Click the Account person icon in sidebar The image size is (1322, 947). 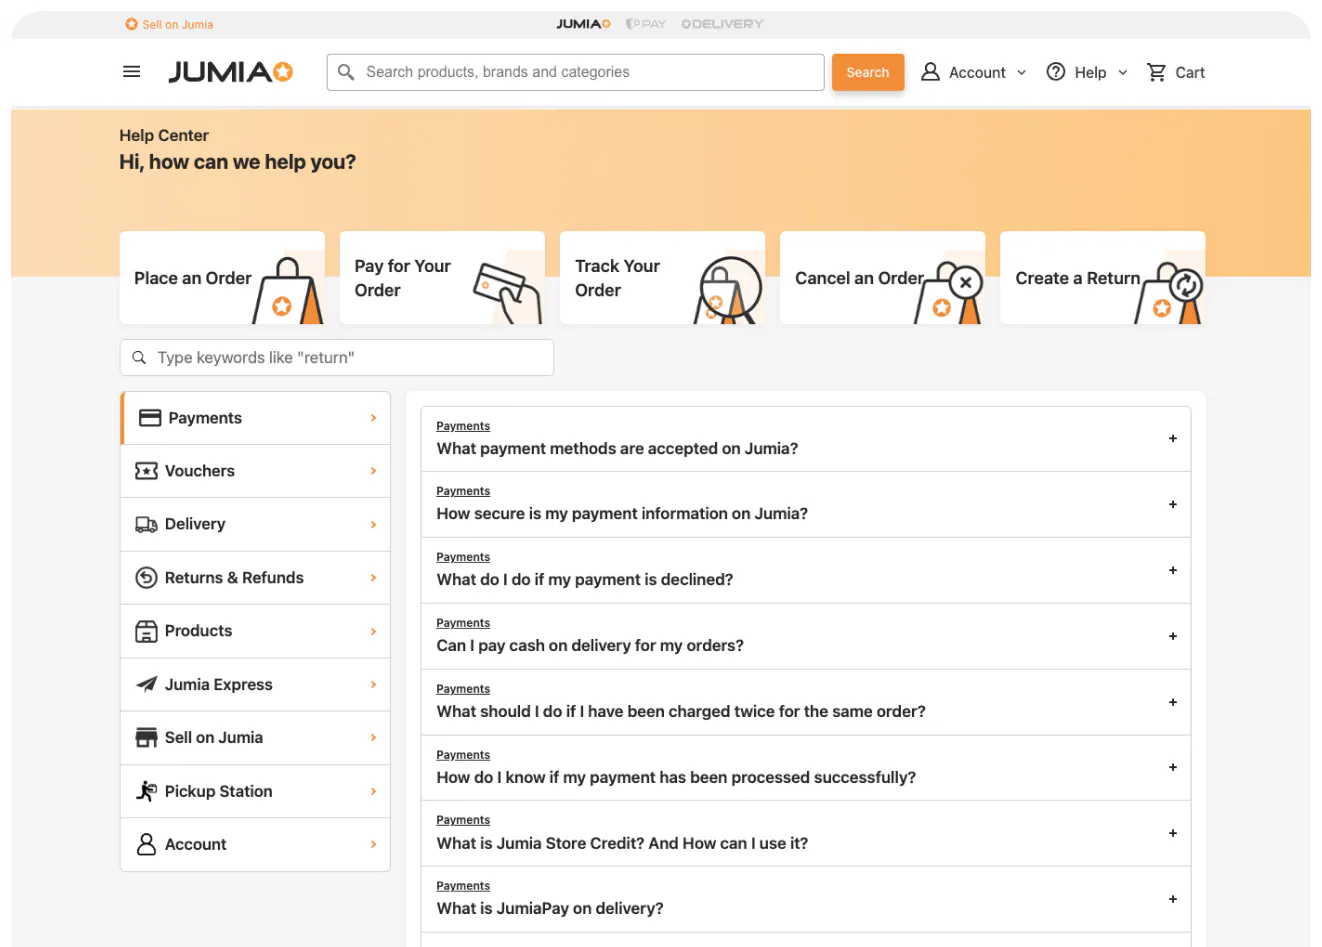[x=146, y=845]
